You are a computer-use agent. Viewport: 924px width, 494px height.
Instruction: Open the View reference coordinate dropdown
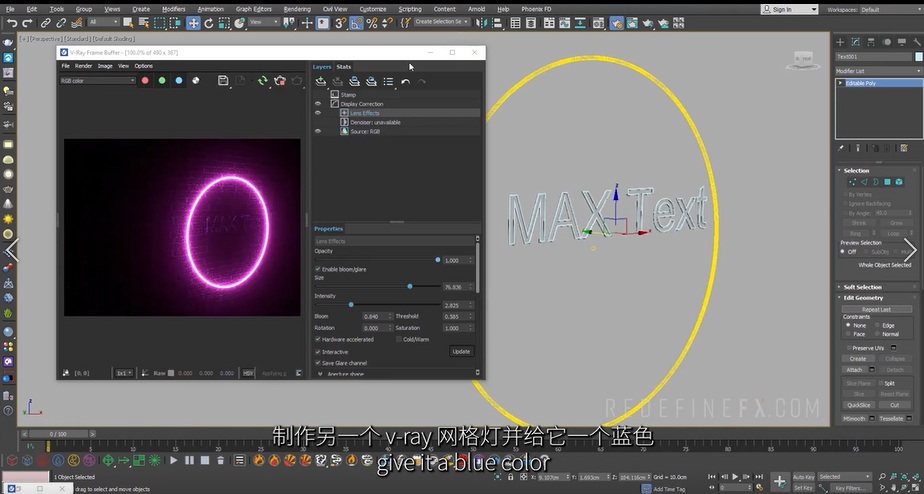click(263, 22)
